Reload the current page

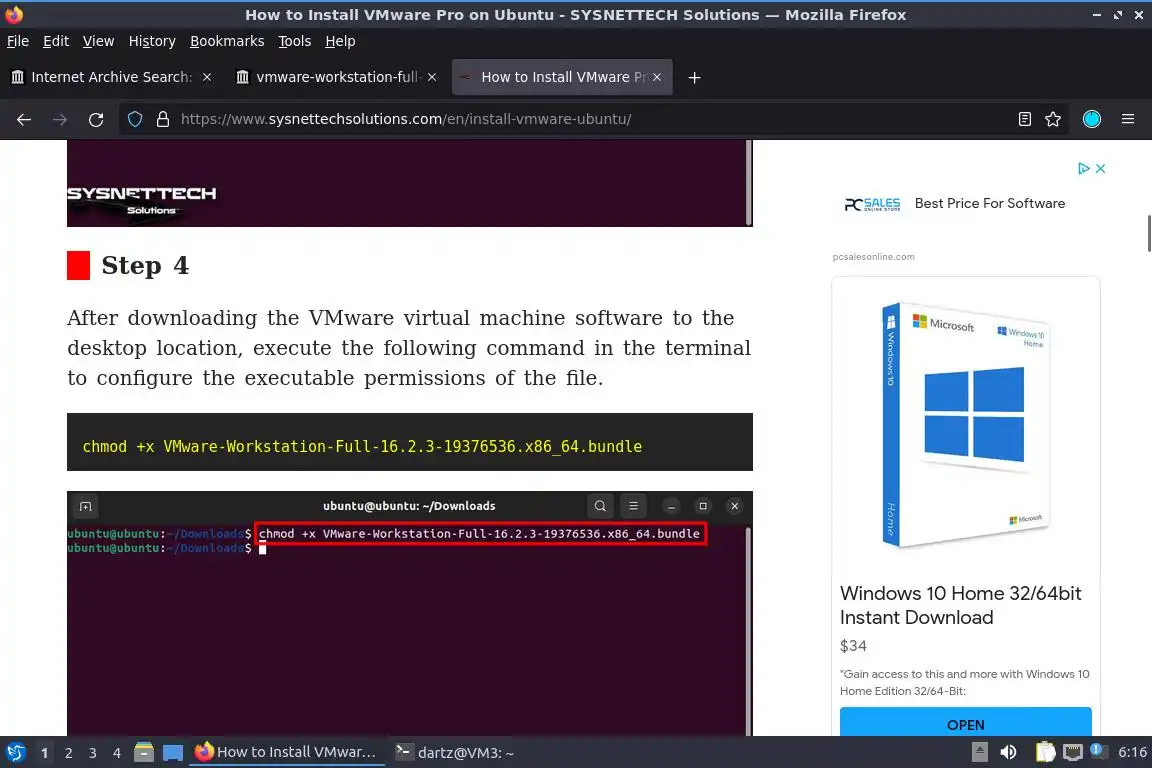[96, 119]
